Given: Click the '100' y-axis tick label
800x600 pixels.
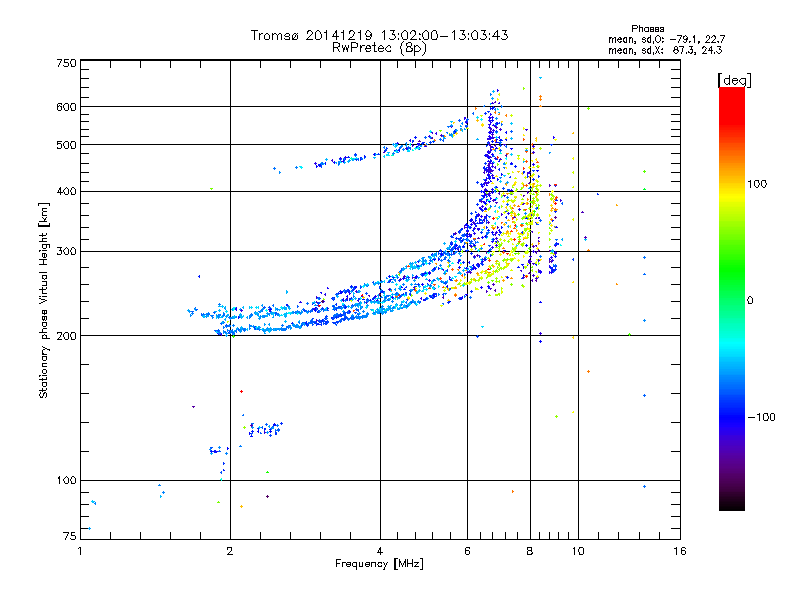Looking at the screenshot, I should (x=66, y=480).
